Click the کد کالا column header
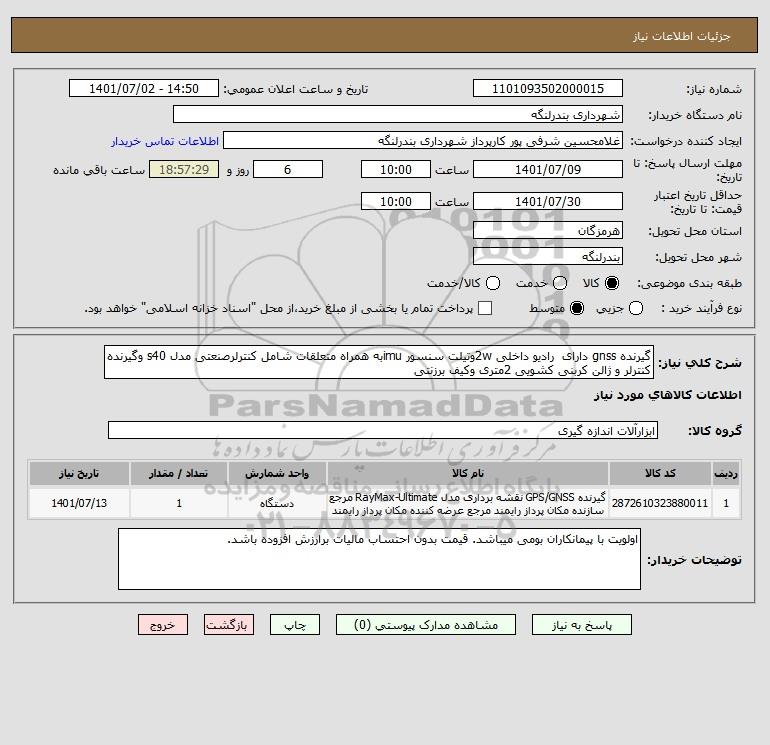 (x=660, y=473)
